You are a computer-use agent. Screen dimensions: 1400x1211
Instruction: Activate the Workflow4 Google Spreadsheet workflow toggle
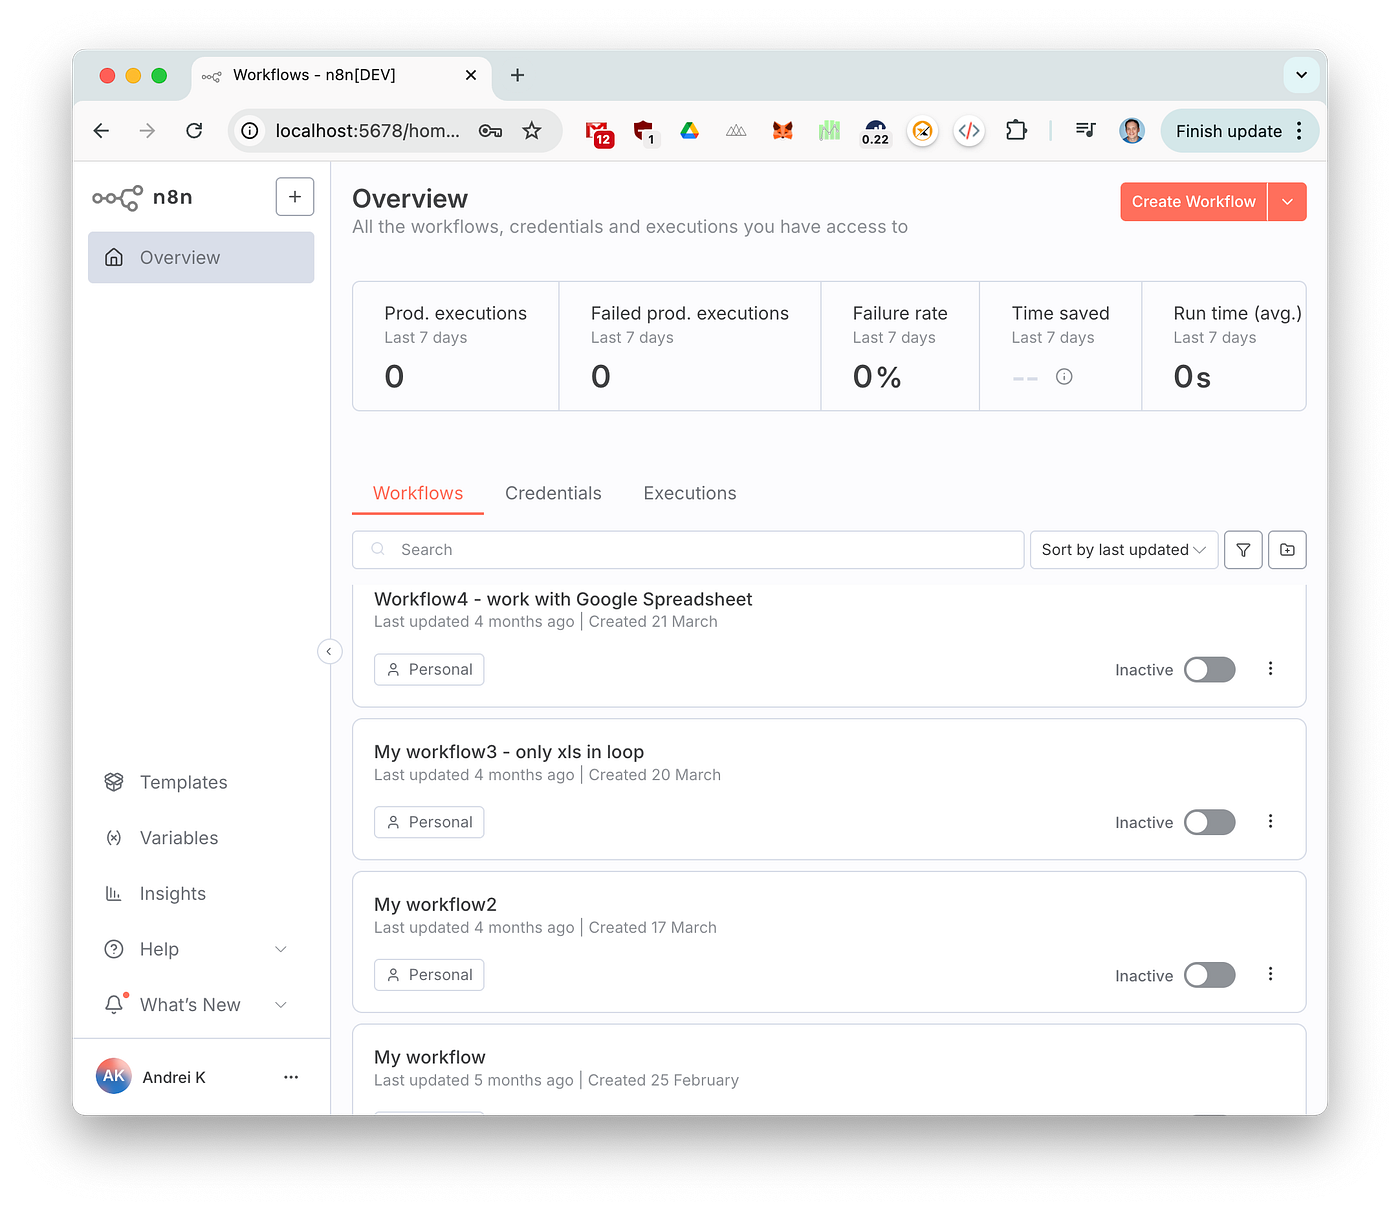point(1209,669)
